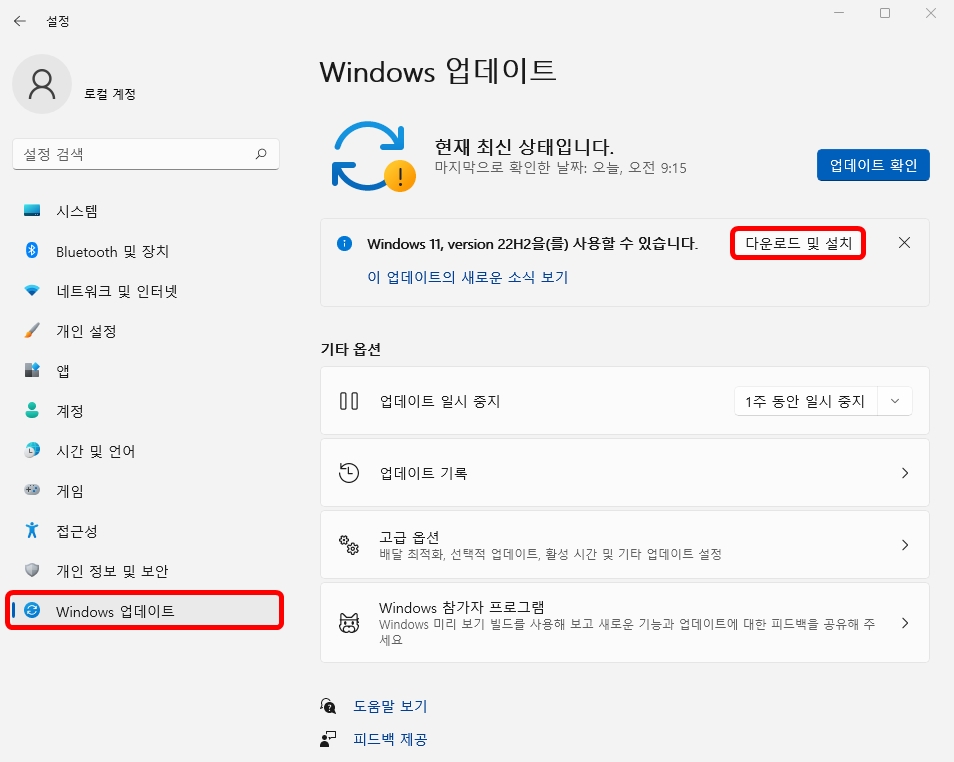This screenshot has height=762, width=954.
Task: Open 이 업데이트의 새로운 소식 보기 link
Action: tap(467, 277)
